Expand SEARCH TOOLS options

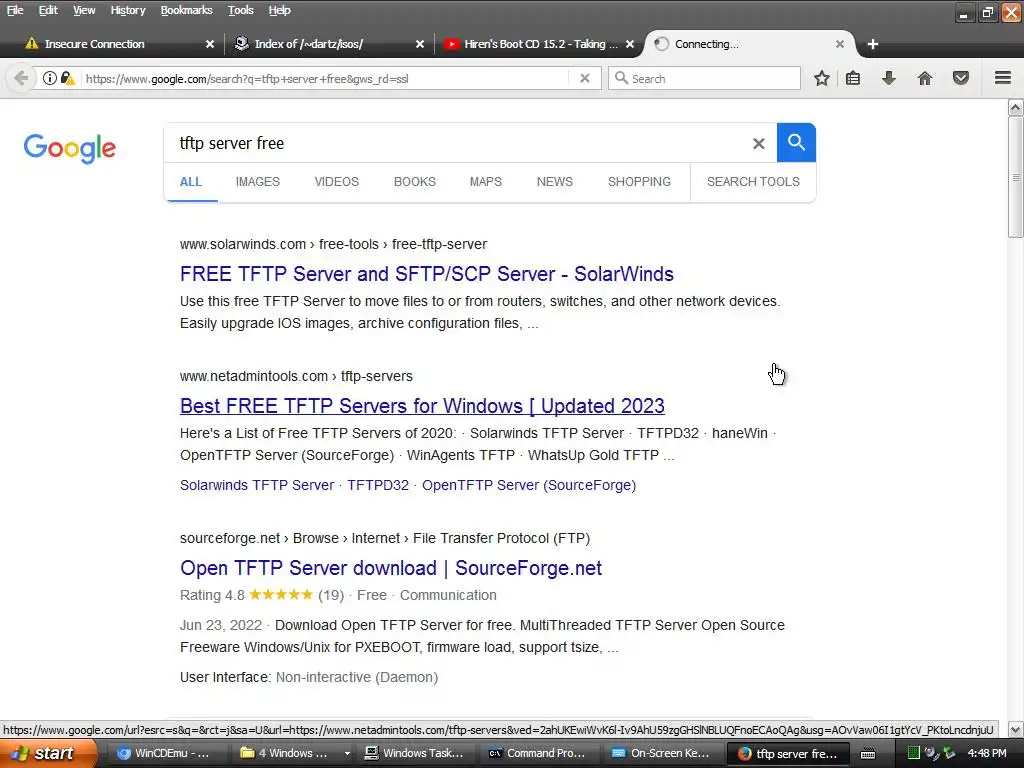coord(754,182)
